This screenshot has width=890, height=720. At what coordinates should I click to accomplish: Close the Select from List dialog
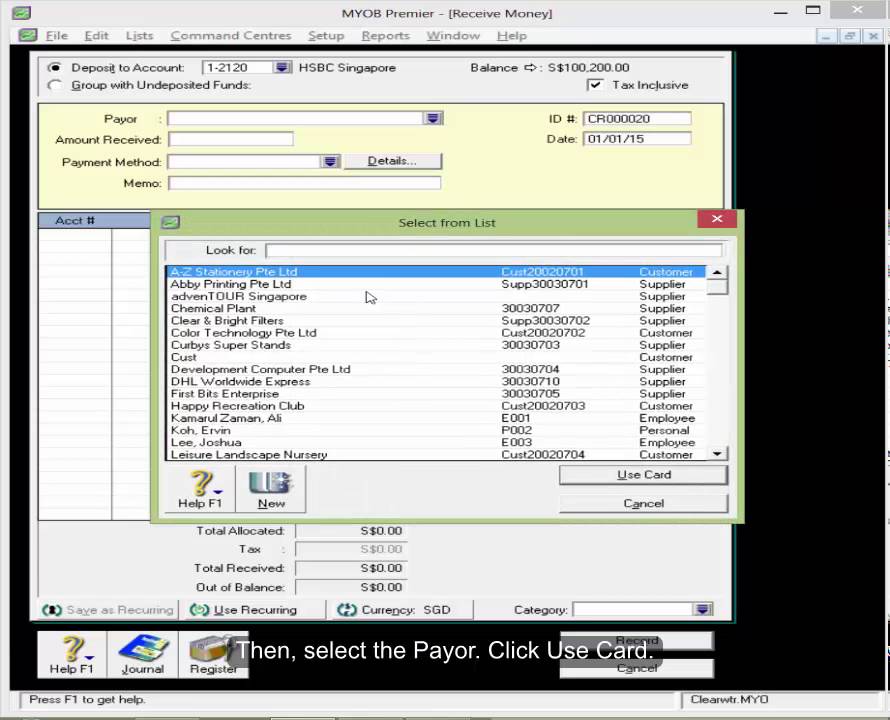[x=717, y=219]
